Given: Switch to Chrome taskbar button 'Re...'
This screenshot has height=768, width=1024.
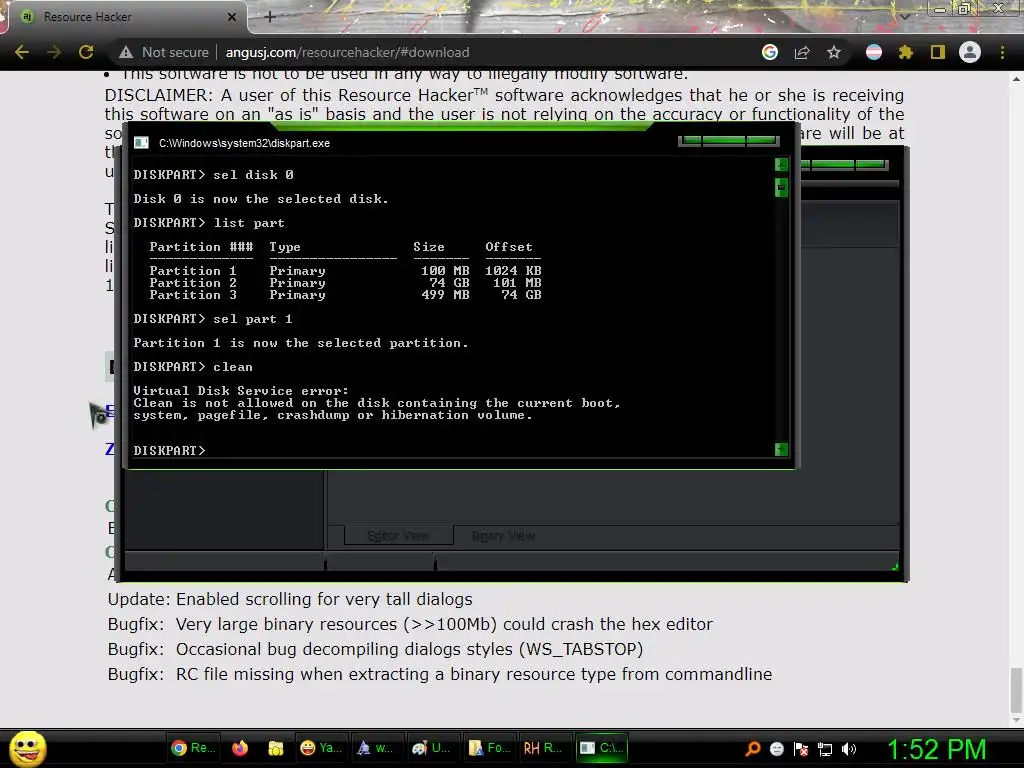Looking at the screenshot, I should (193, 748).
